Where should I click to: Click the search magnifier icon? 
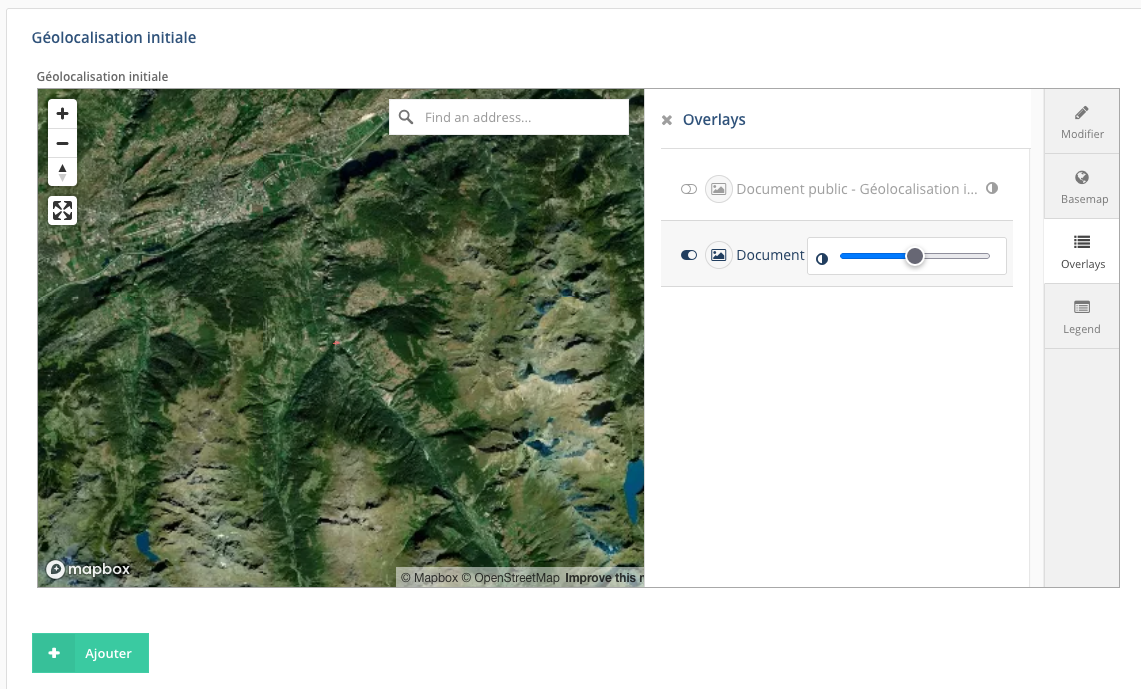[406, 117]
